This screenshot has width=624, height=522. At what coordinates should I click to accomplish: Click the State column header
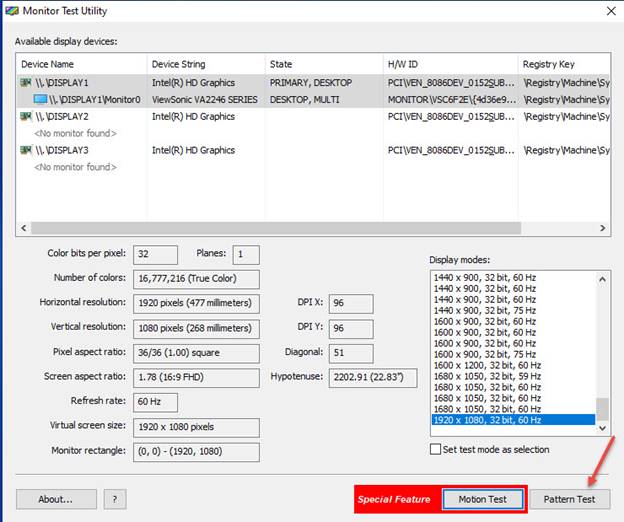[322, 64]
